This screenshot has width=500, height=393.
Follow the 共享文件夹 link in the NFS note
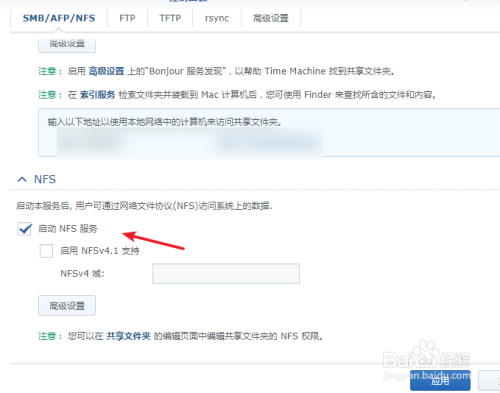pos(128,336)
